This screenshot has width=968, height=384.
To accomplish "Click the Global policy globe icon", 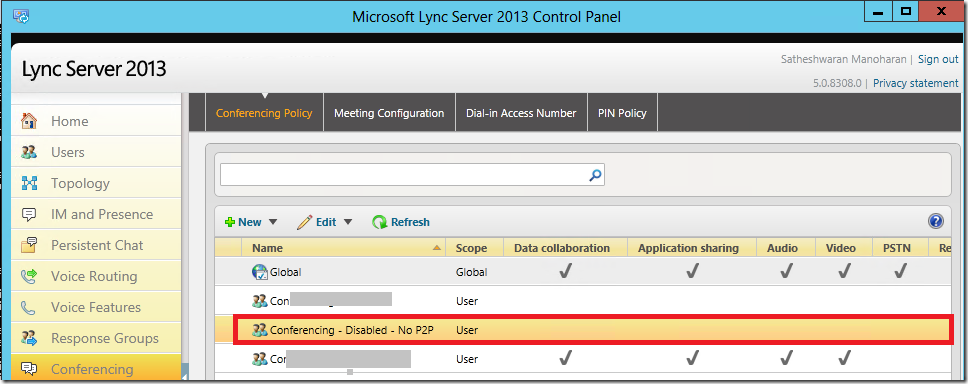I will pyautogui.click(x=260, y=272).
